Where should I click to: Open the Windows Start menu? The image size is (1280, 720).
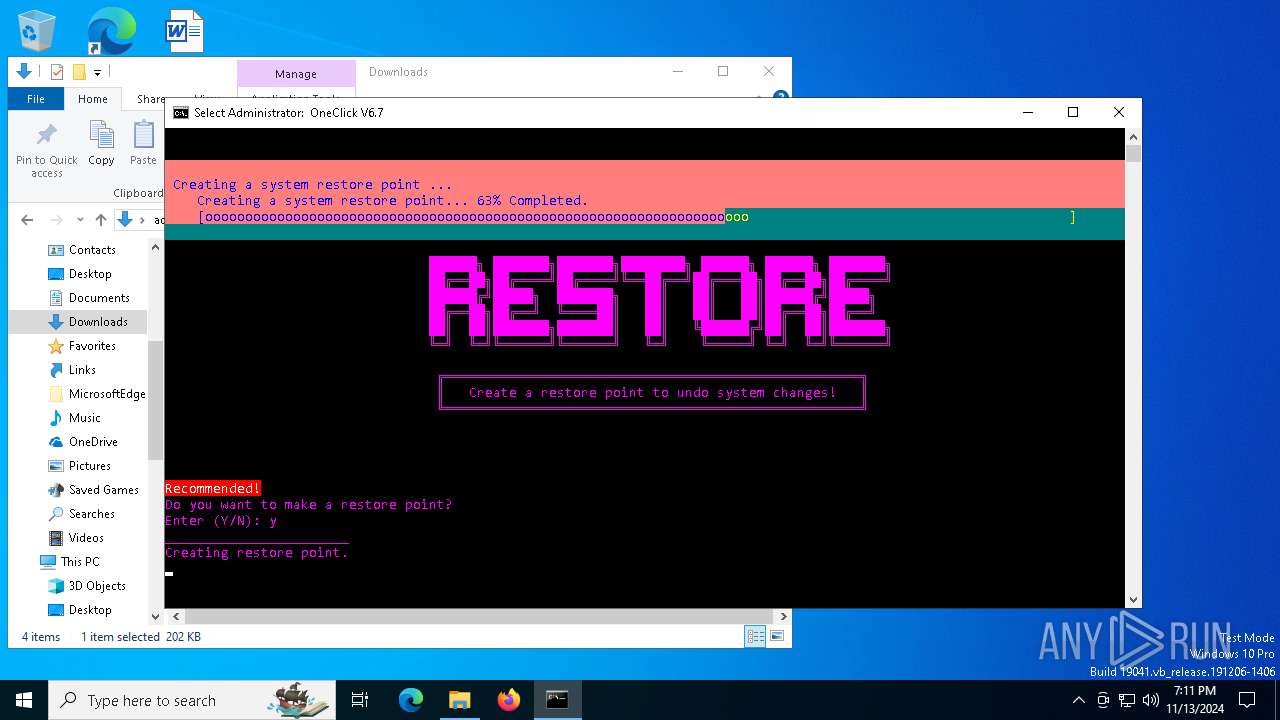click(x=24, y=700)
